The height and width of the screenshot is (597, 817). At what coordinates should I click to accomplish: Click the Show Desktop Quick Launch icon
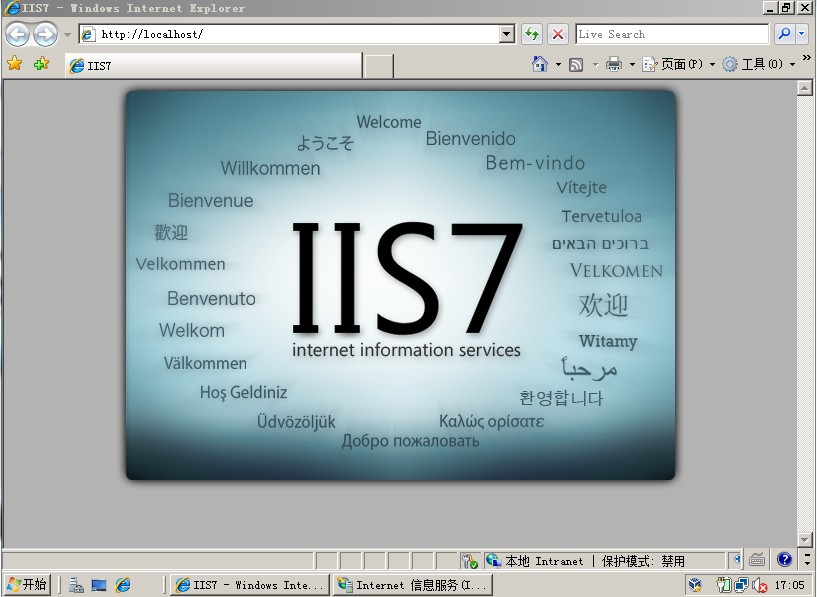point(99,585)
